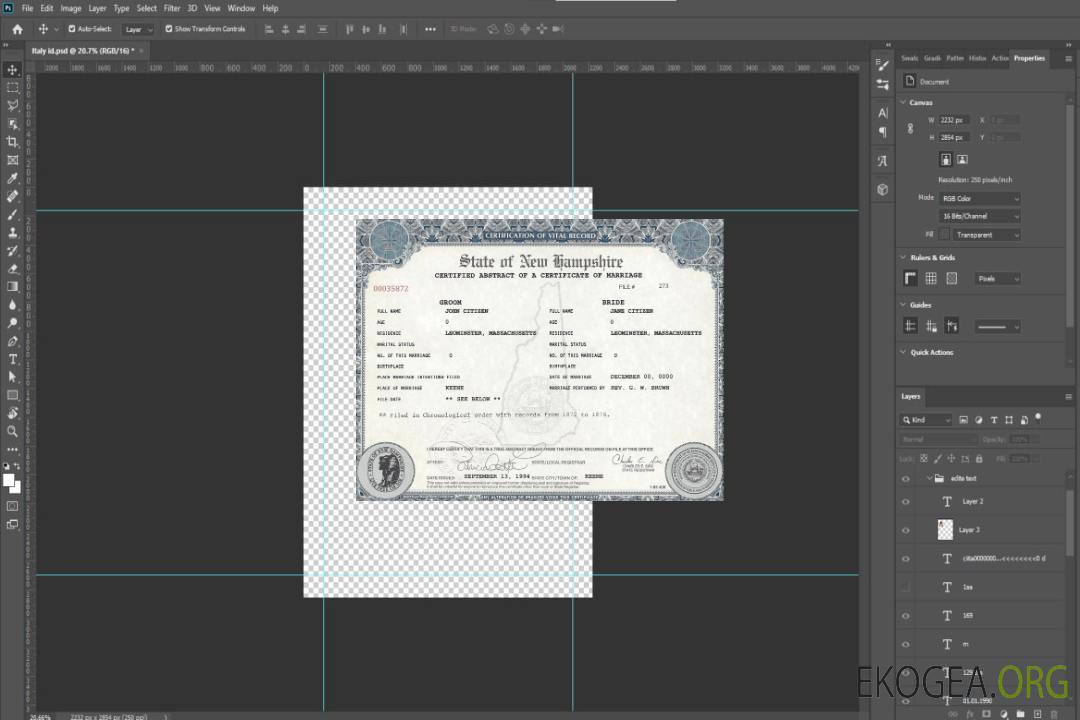The image size is (1080, 720).
Task: Hide the 'adte text' group
Action: 906,479
